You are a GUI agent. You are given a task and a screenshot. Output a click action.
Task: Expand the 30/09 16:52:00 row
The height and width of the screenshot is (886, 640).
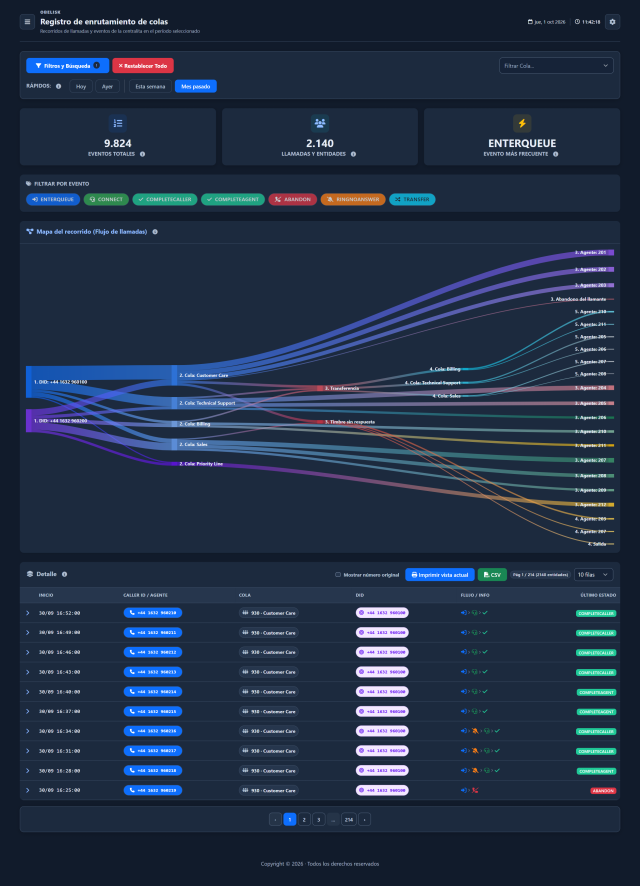click(x=28, y=613)
